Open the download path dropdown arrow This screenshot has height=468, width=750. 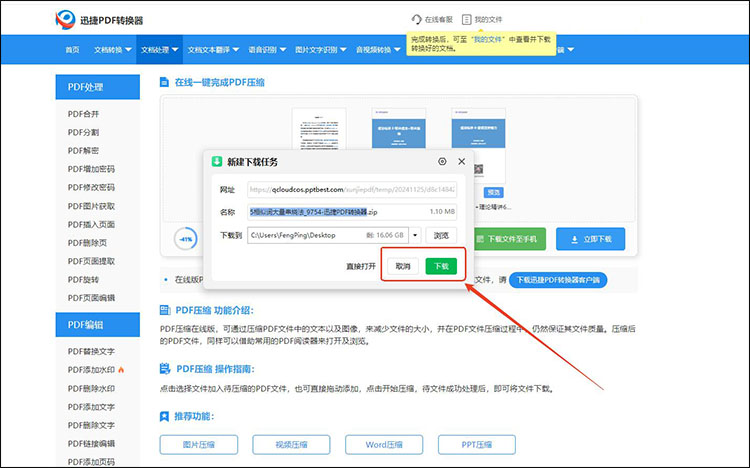pos(415,235)
